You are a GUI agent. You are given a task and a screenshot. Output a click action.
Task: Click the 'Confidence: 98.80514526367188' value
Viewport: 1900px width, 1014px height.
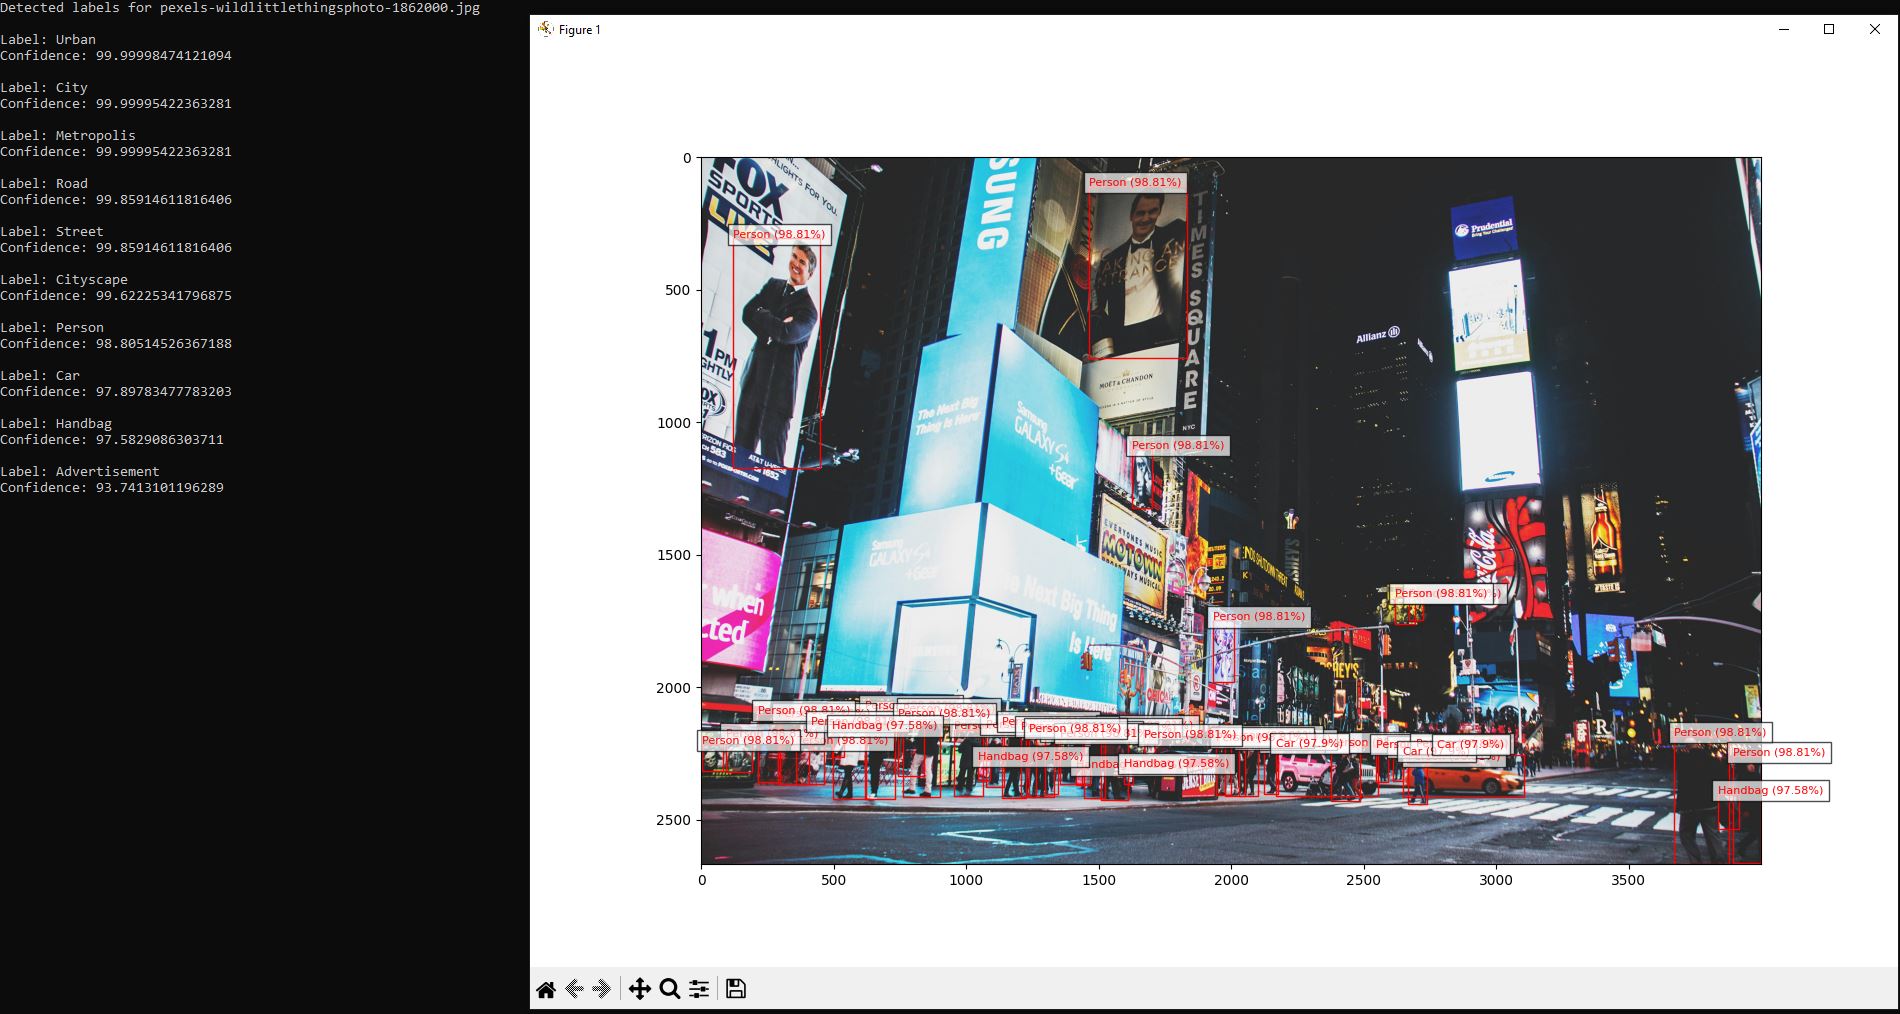(x=164, y=344)
